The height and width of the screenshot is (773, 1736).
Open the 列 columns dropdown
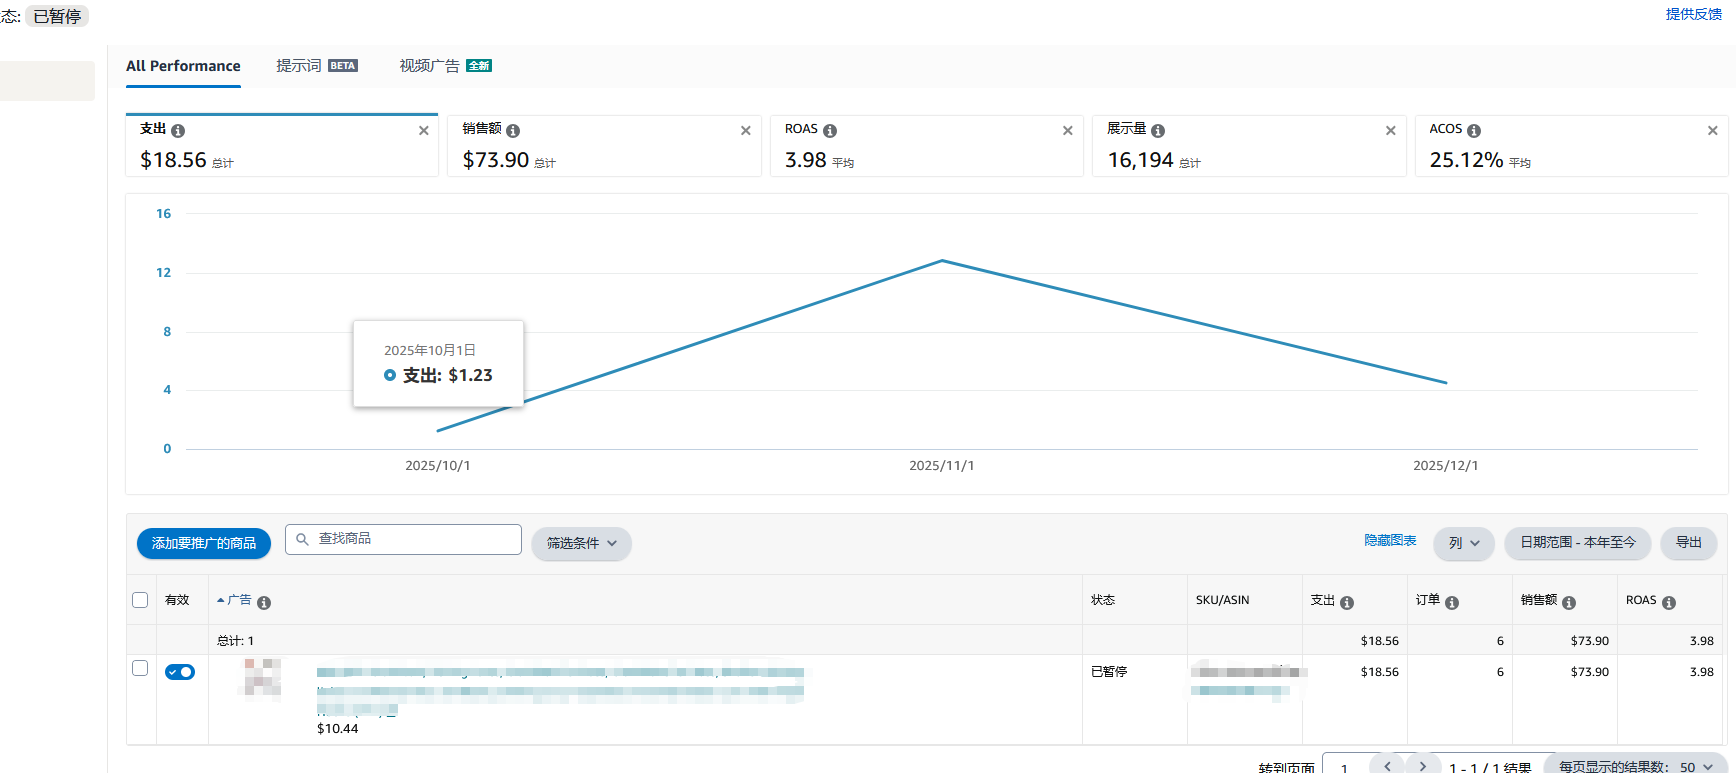pos(1463,543)
